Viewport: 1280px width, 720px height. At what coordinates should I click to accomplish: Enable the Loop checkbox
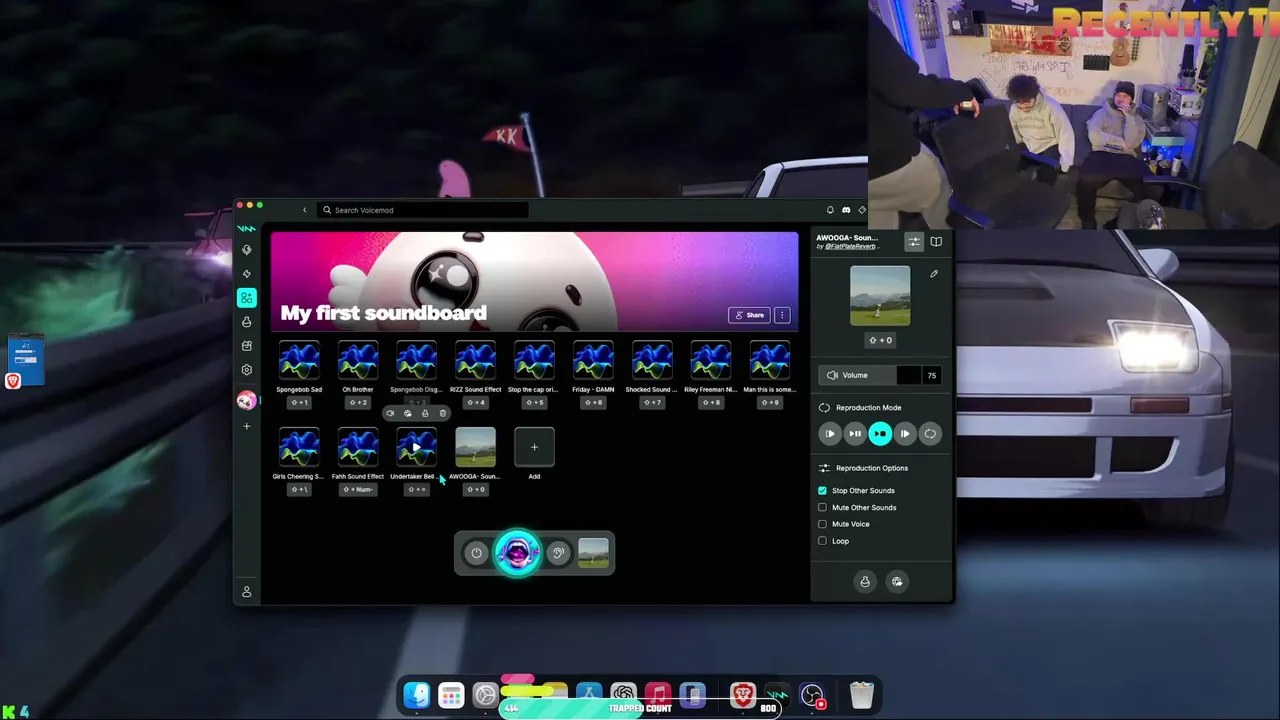click(823, 541)
